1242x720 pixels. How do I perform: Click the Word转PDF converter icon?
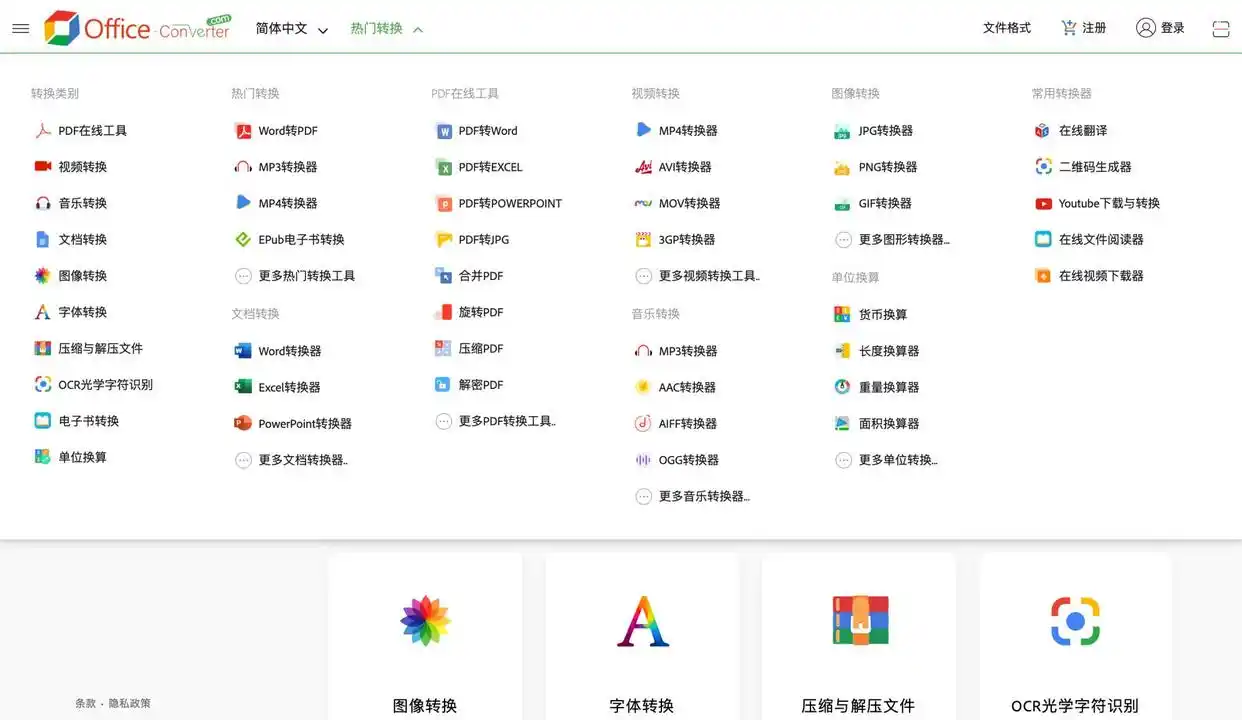click(243, 130)
